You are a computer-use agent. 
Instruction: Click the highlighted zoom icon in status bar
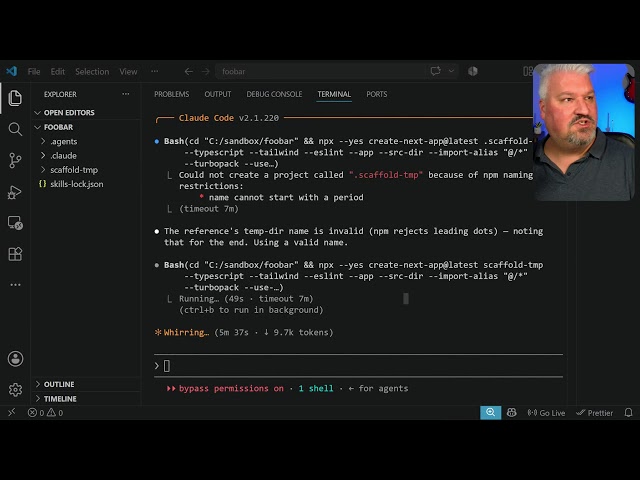(490, 412)
